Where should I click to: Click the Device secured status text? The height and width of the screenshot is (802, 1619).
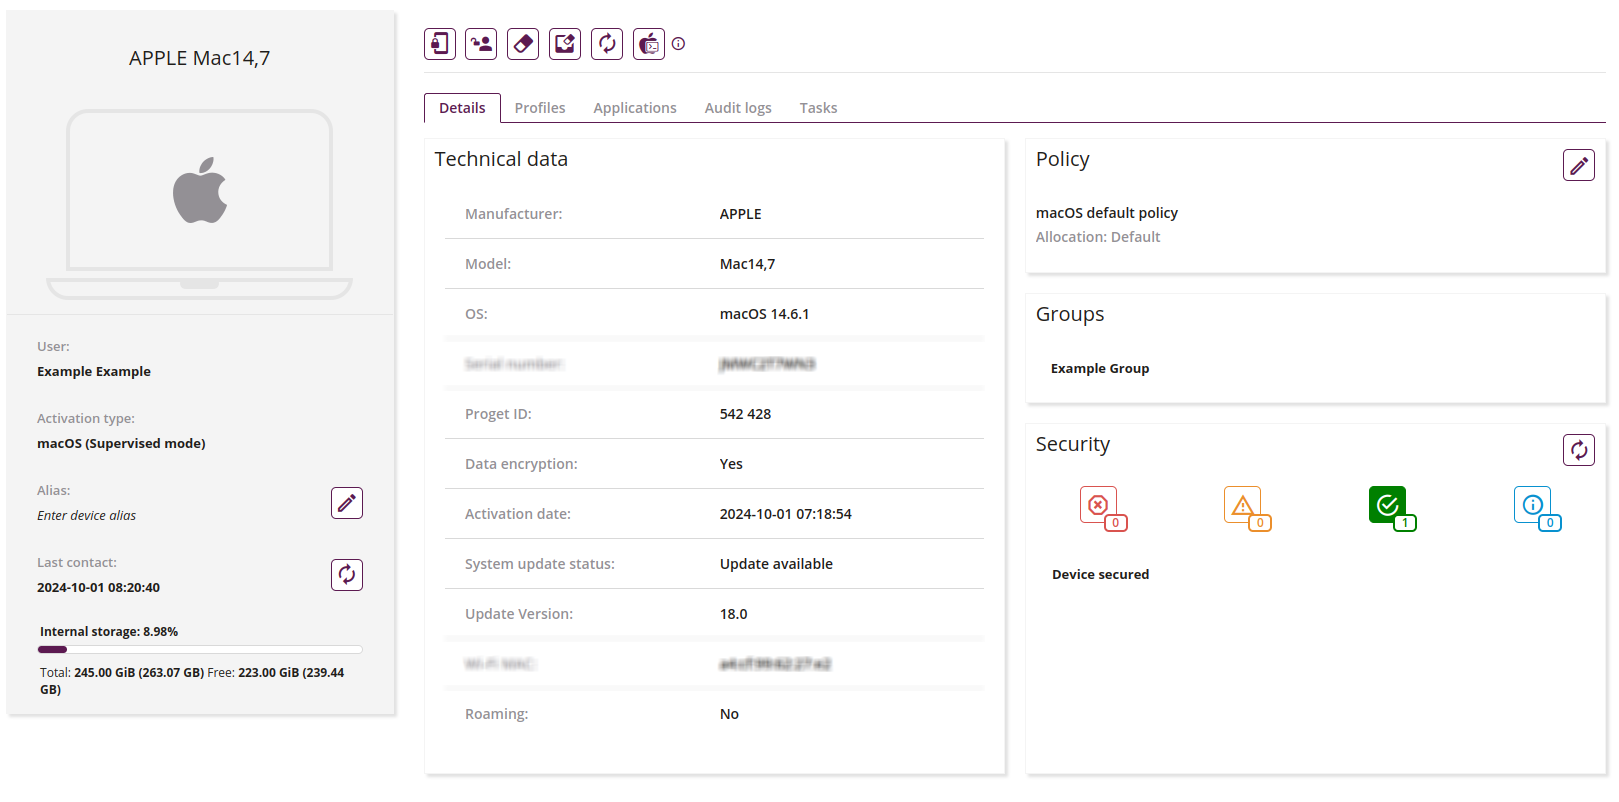click(x=1100, y=575)
